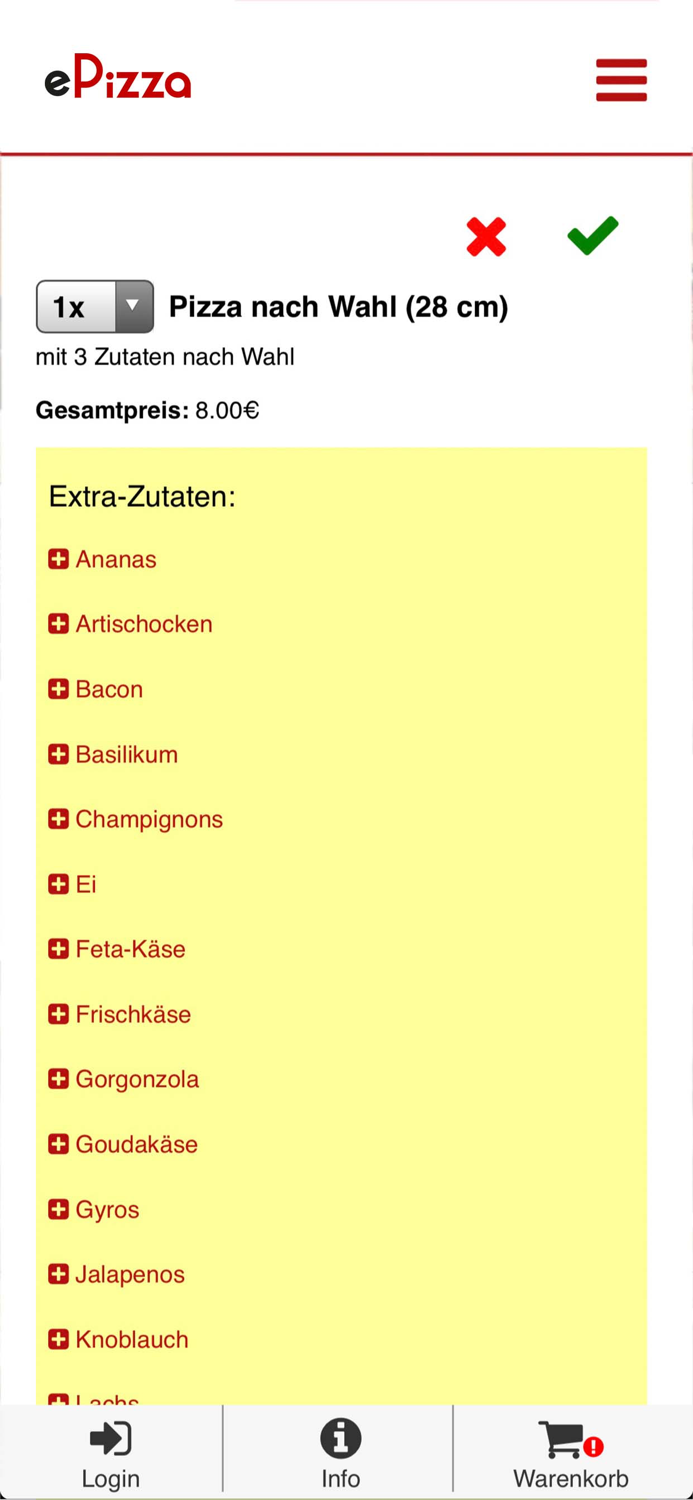Open the hamburger menu

coord(621,80)
